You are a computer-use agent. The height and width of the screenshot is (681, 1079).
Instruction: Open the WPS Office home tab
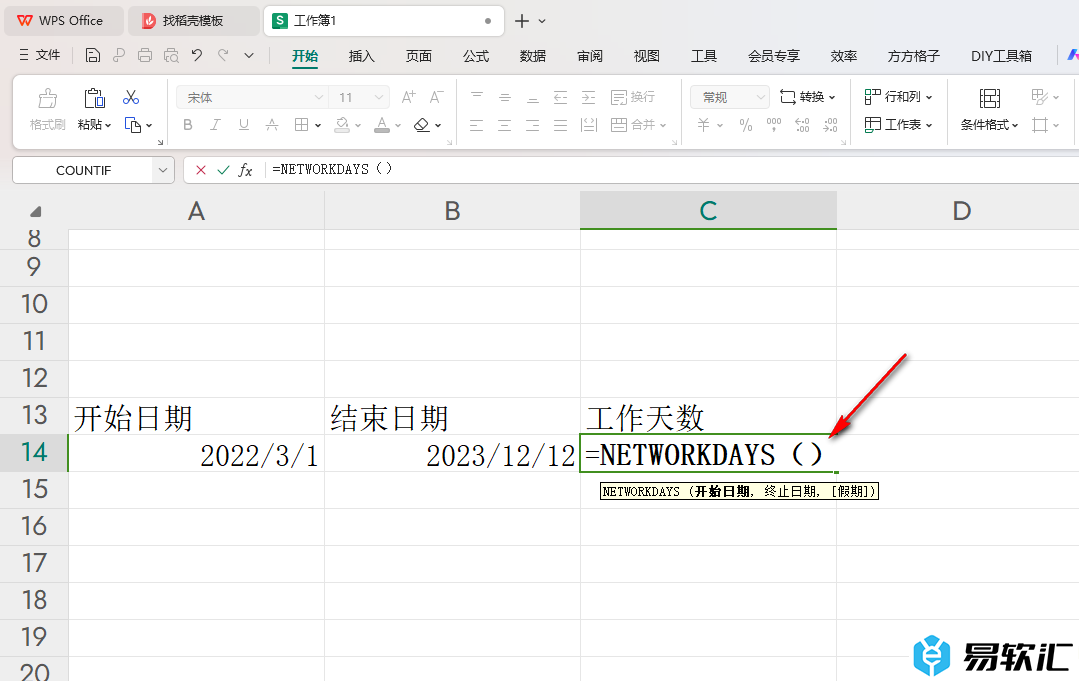[x=64, y=21]
